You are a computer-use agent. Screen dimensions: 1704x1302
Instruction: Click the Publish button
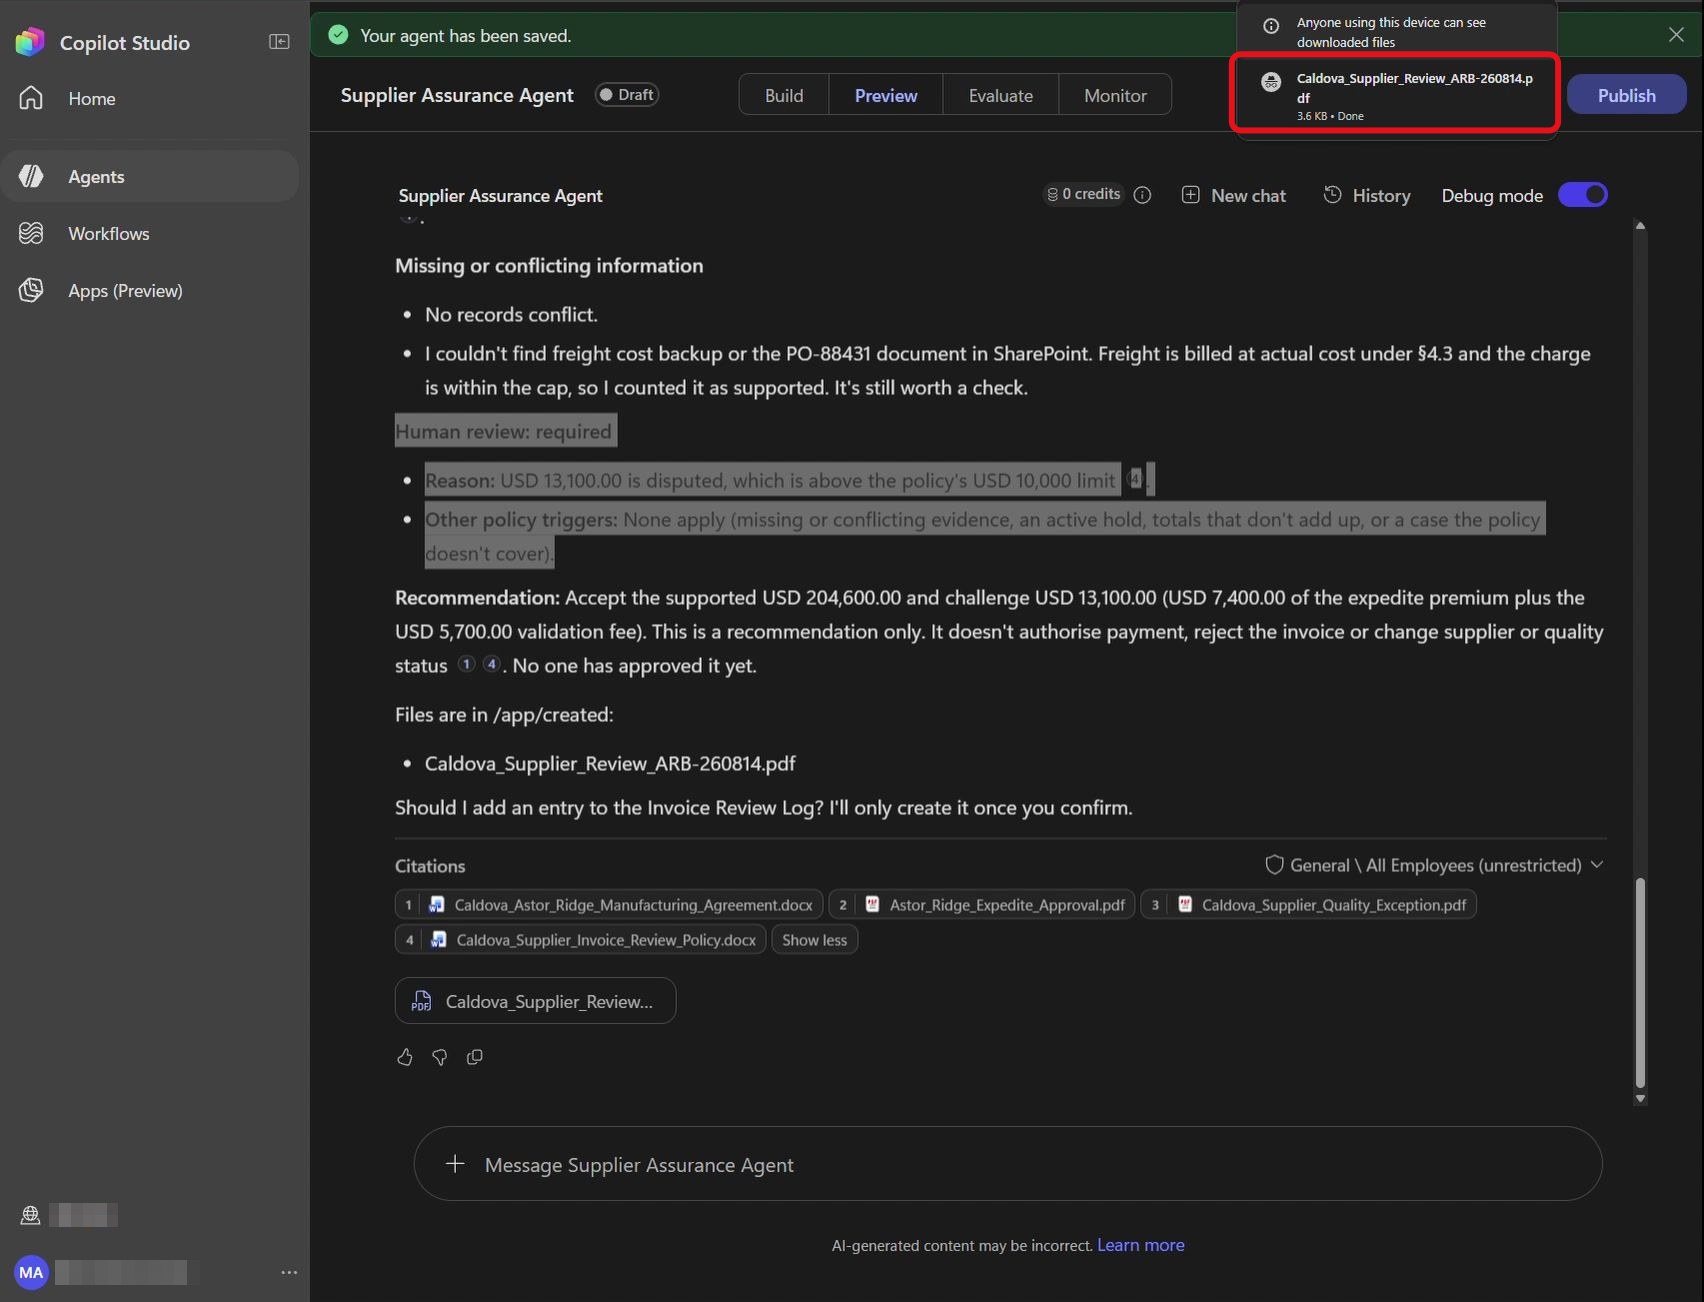click(x=1626, y=95)
